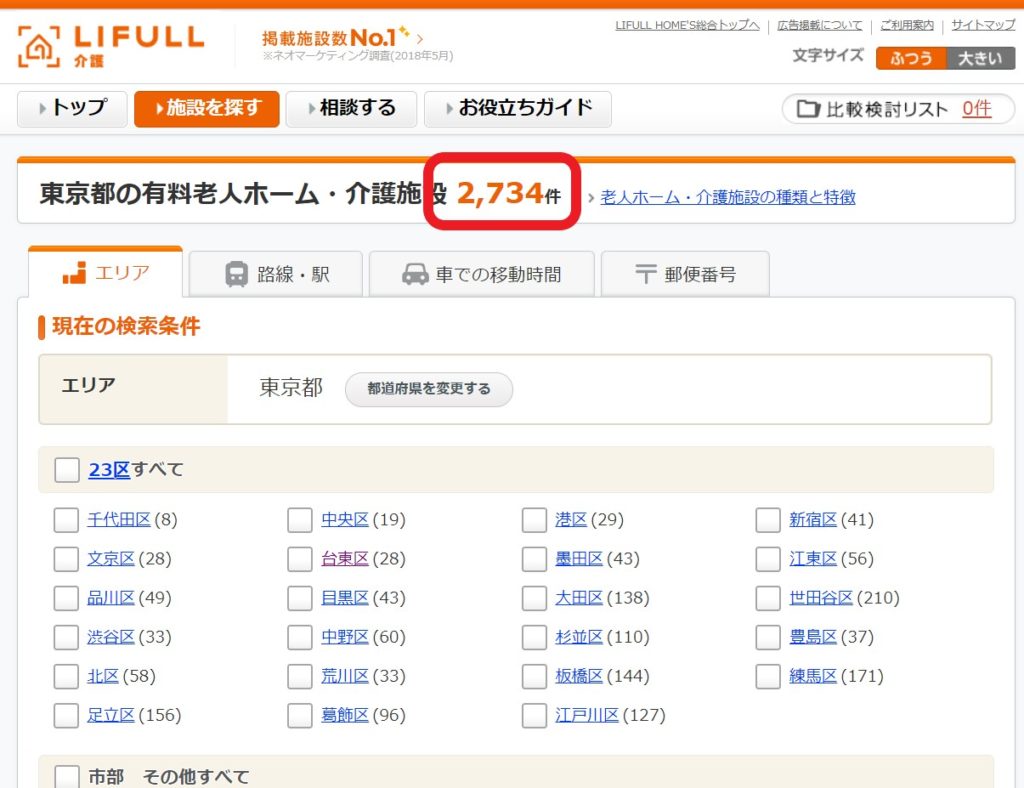Check the 千代田区 checkbox
Image resolution: width=1024 pixels, height=788 pixels.
(x=66, y=520)
